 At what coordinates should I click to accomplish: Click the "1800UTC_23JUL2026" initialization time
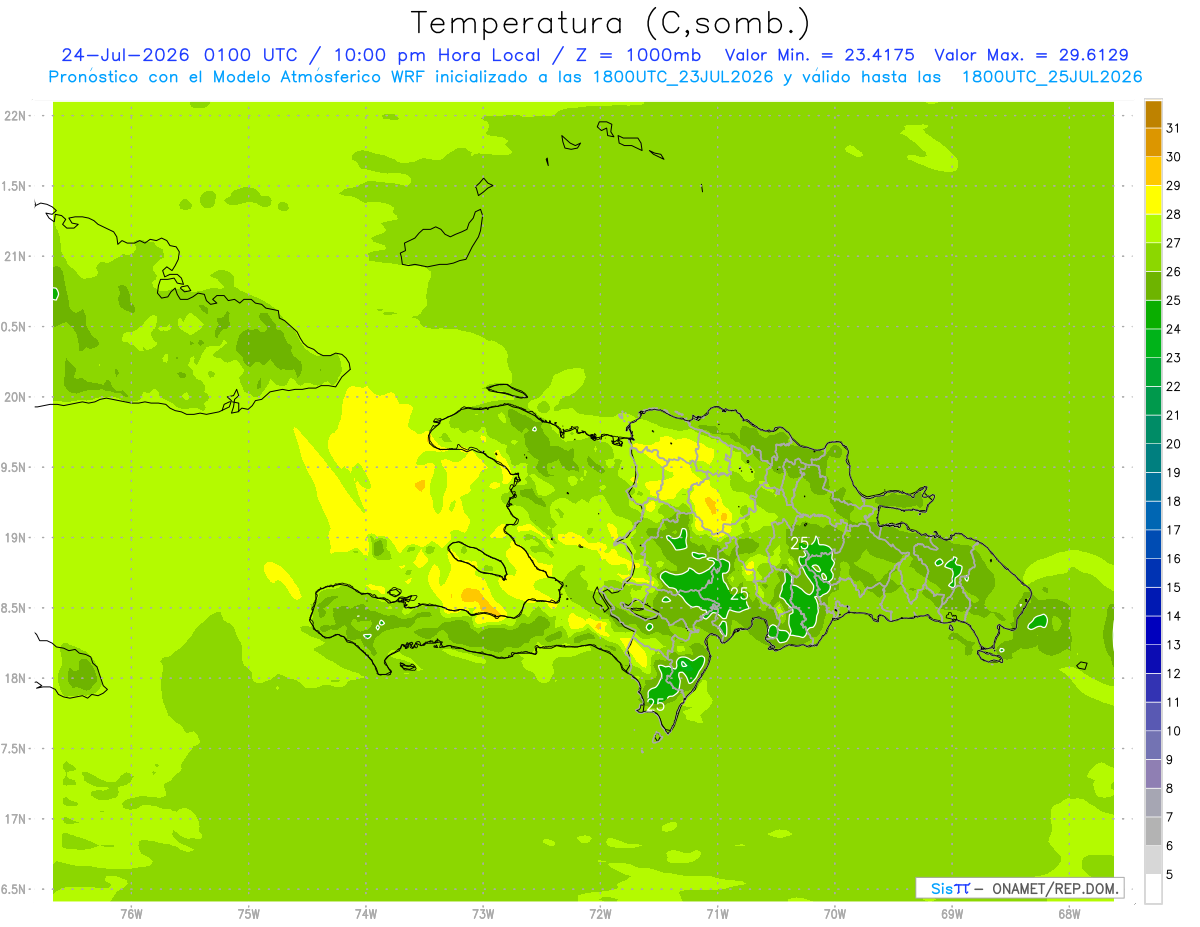pos(681,77)
